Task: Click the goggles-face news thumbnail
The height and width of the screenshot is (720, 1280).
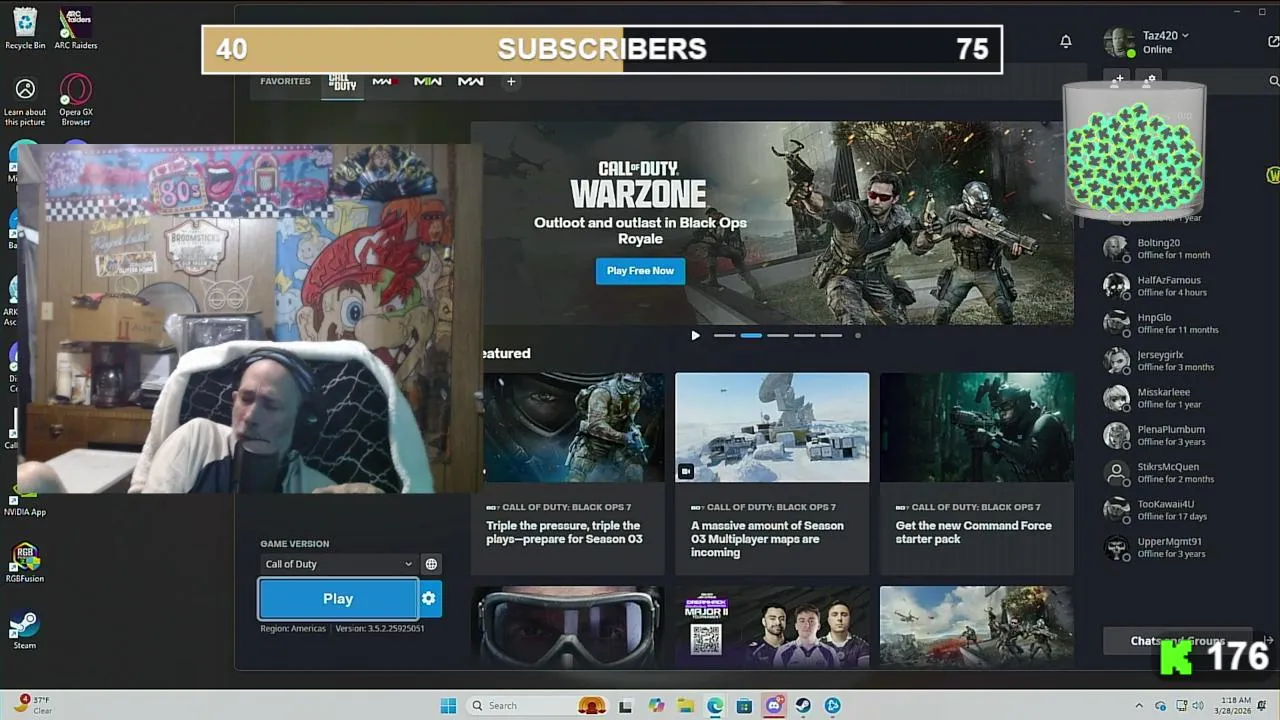Action: (x=567, y=626)
